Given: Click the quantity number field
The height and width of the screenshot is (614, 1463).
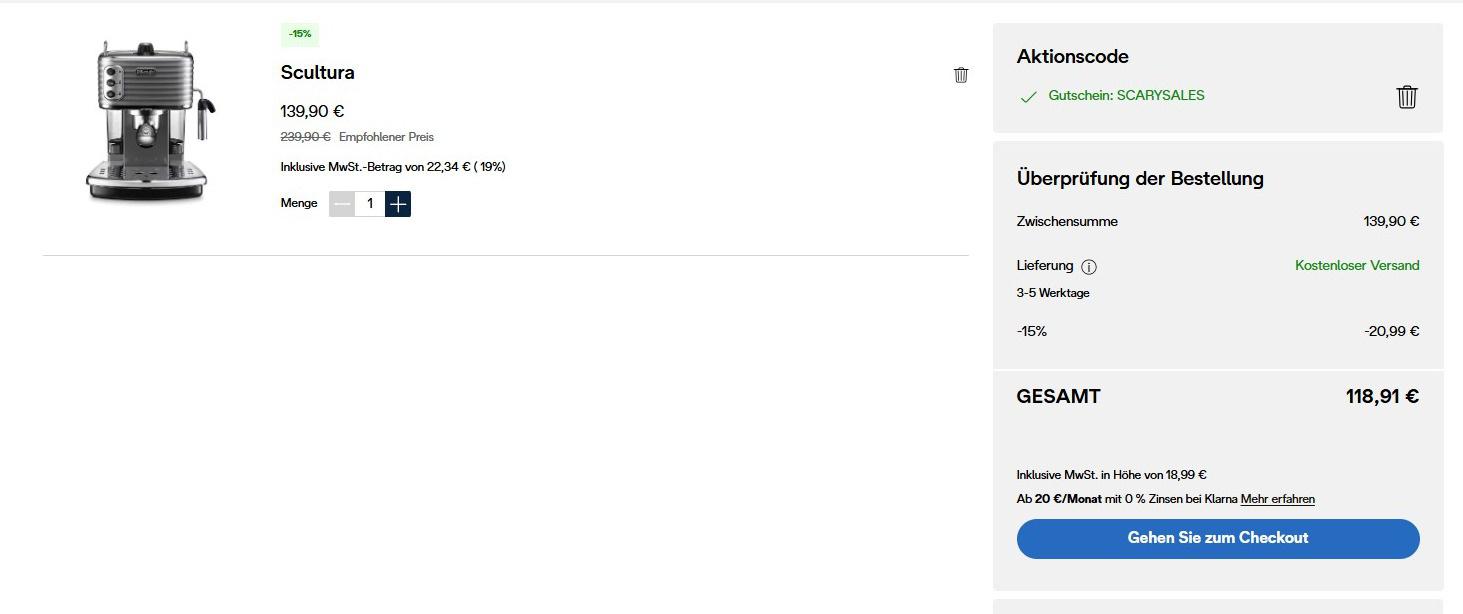Looking at the screenshot, I should coord(370,204).
